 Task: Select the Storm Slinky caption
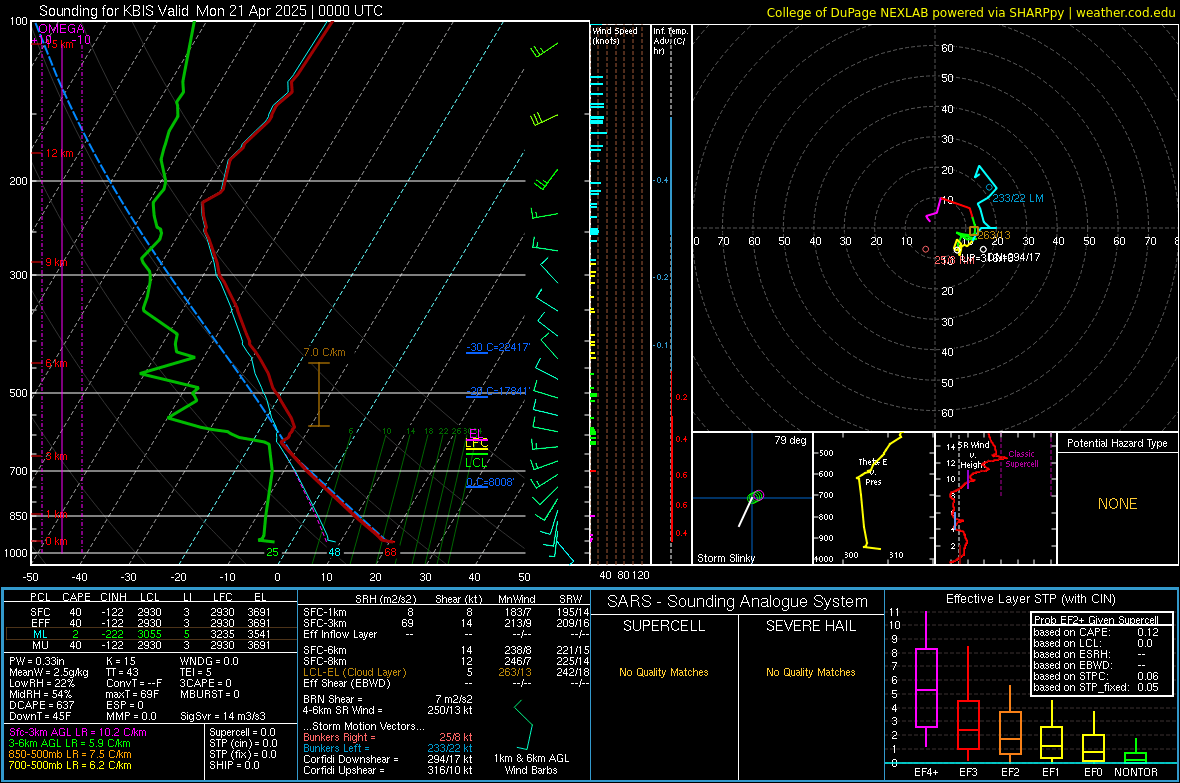pyautogui.click(x=725, y=558)
